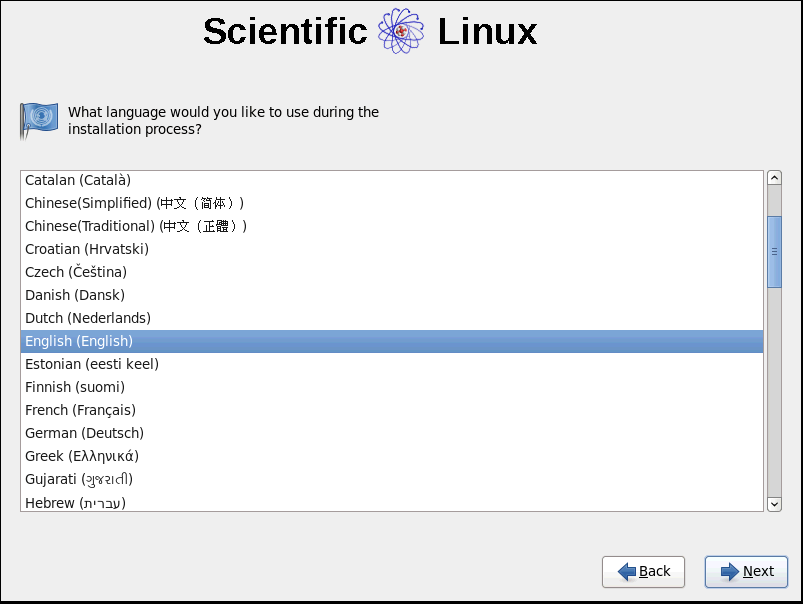Image resolution: width=803 pixels, height=604 pixels.
Task: Select Croatian (Hrvatski) language
Action: (x=392, y=249)
